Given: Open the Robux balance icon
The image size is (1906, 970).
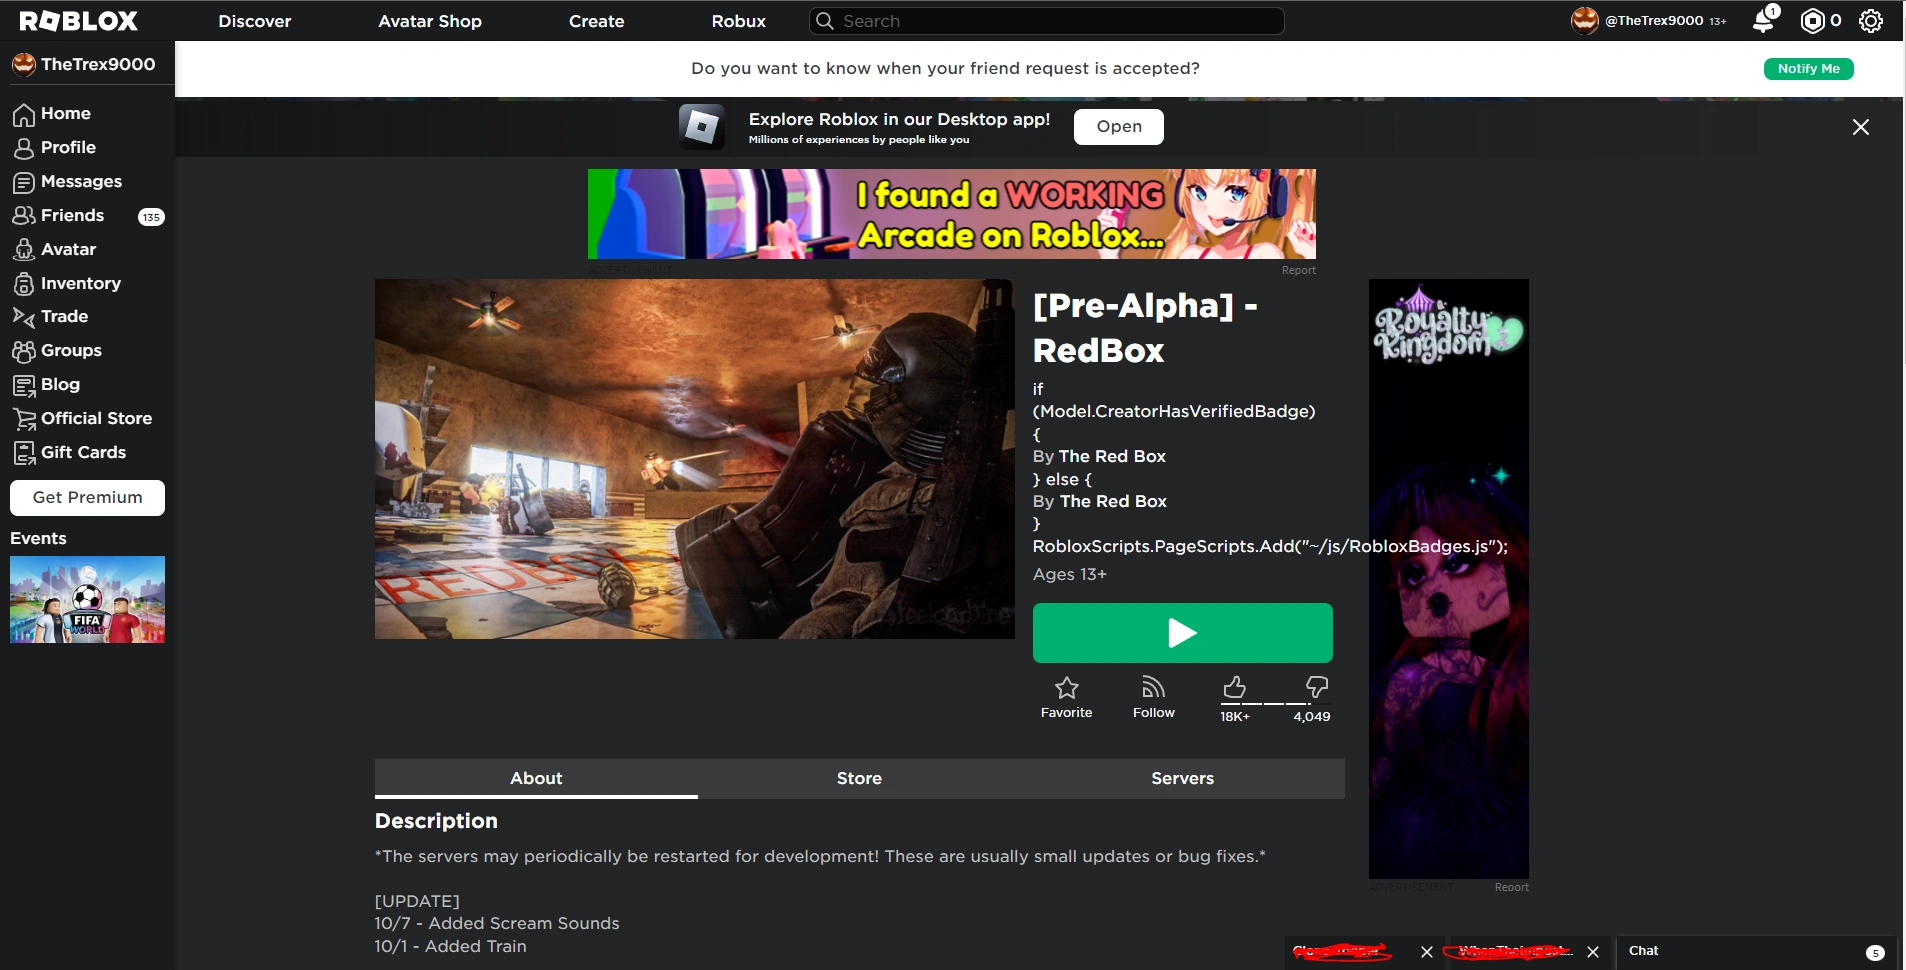Looking at the screenshot, I should point(1812,21).
